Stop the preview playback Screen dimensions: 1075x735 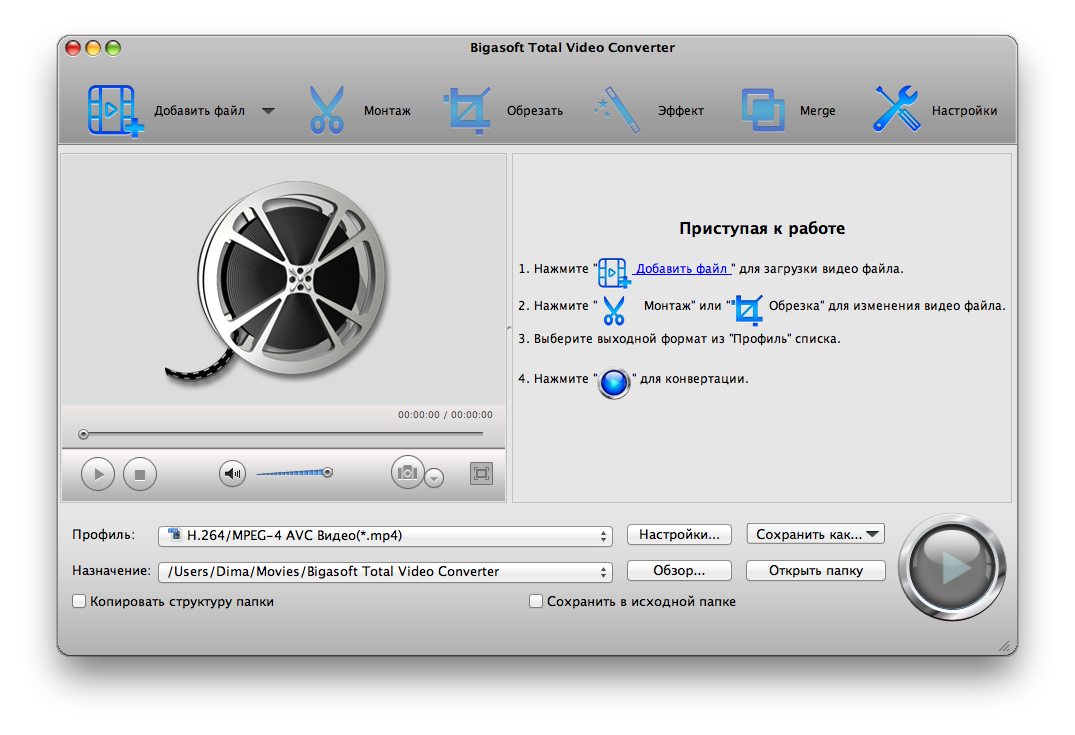[x=140, y=474]
